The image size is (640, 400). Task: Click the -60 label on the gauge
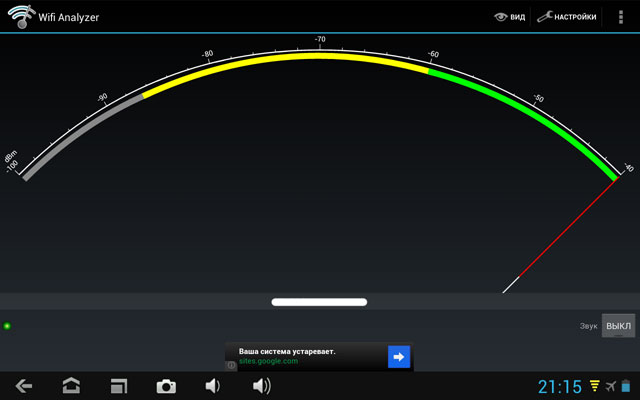pos(433,54)
